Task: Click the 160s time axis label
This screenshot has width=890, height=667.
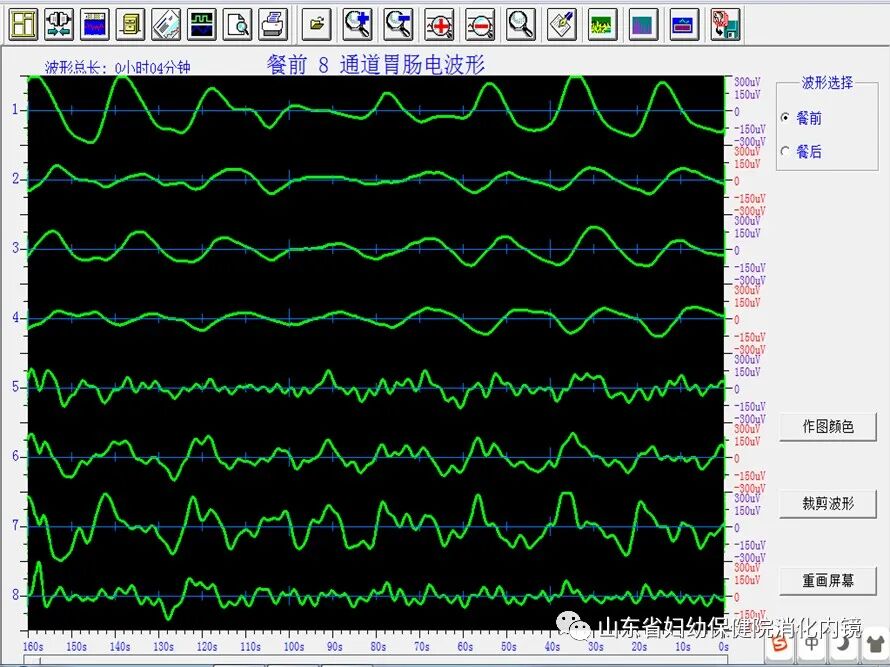Action: click(33, 647)
